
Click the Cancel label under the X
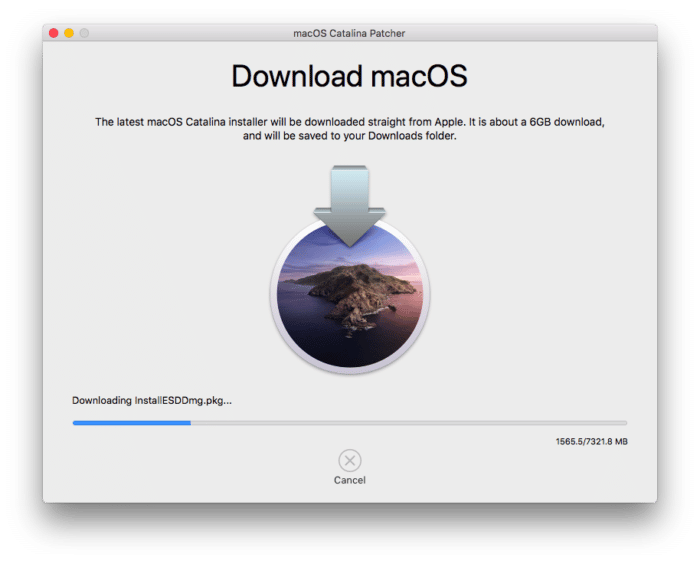[x=350, y=480]
